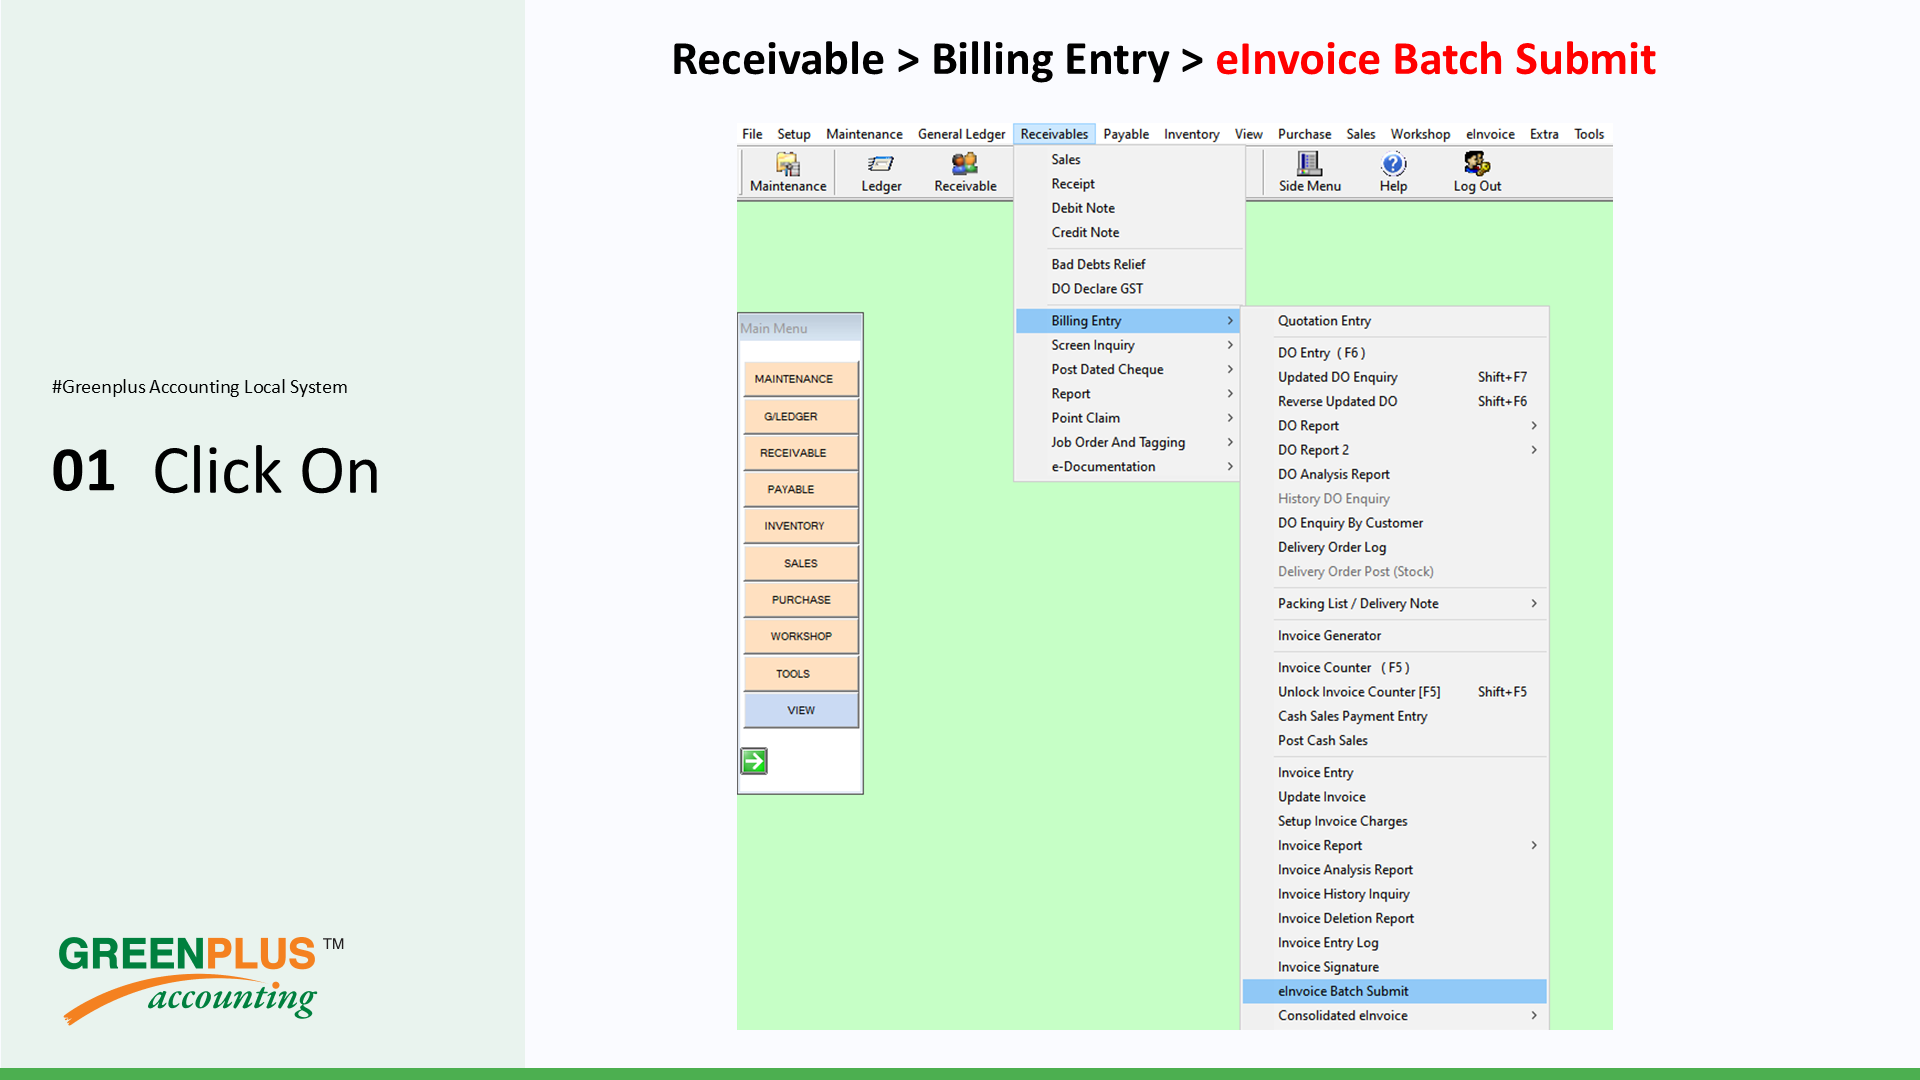
Task: Click the green arrow icon in Main Menu
Action: (754, 761)
